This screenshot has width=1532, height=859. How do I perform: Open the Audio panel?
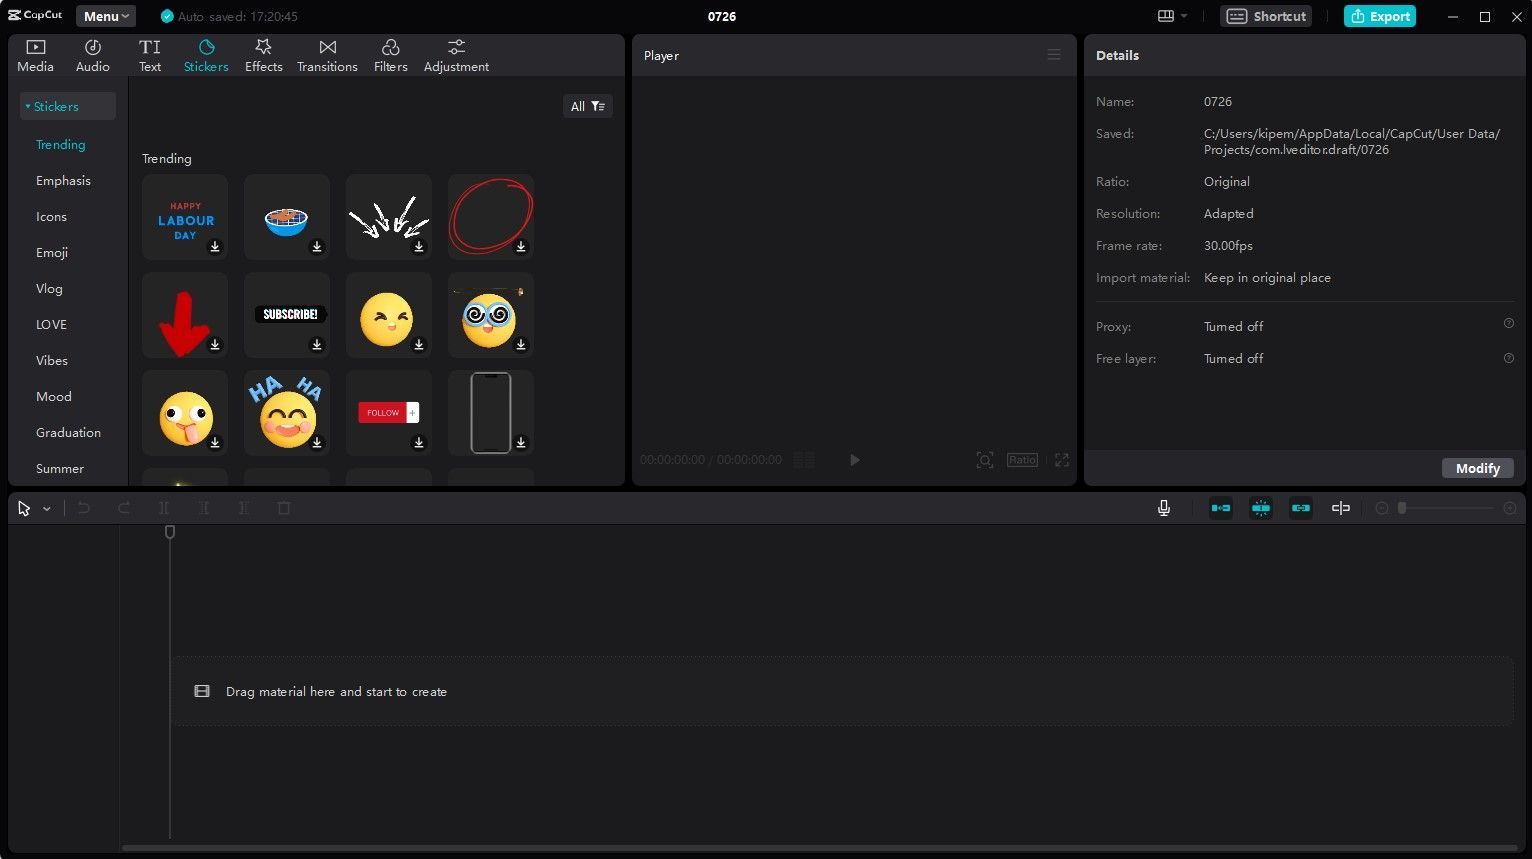[92, 54]
